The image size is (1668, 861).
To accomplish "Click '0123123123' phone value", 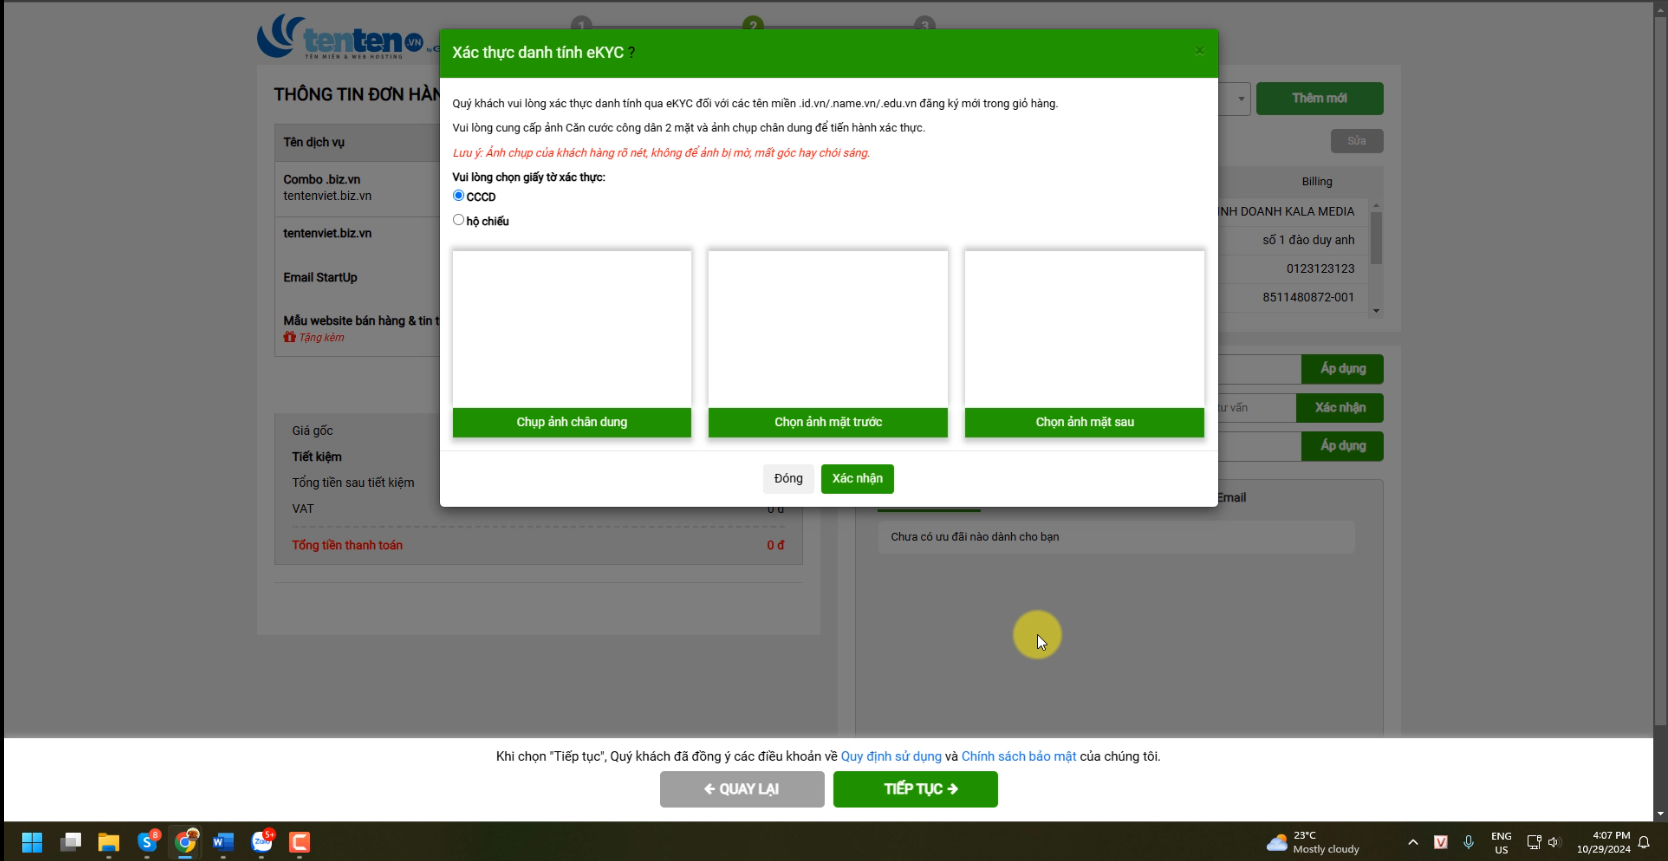I will tap(1320, 269).
